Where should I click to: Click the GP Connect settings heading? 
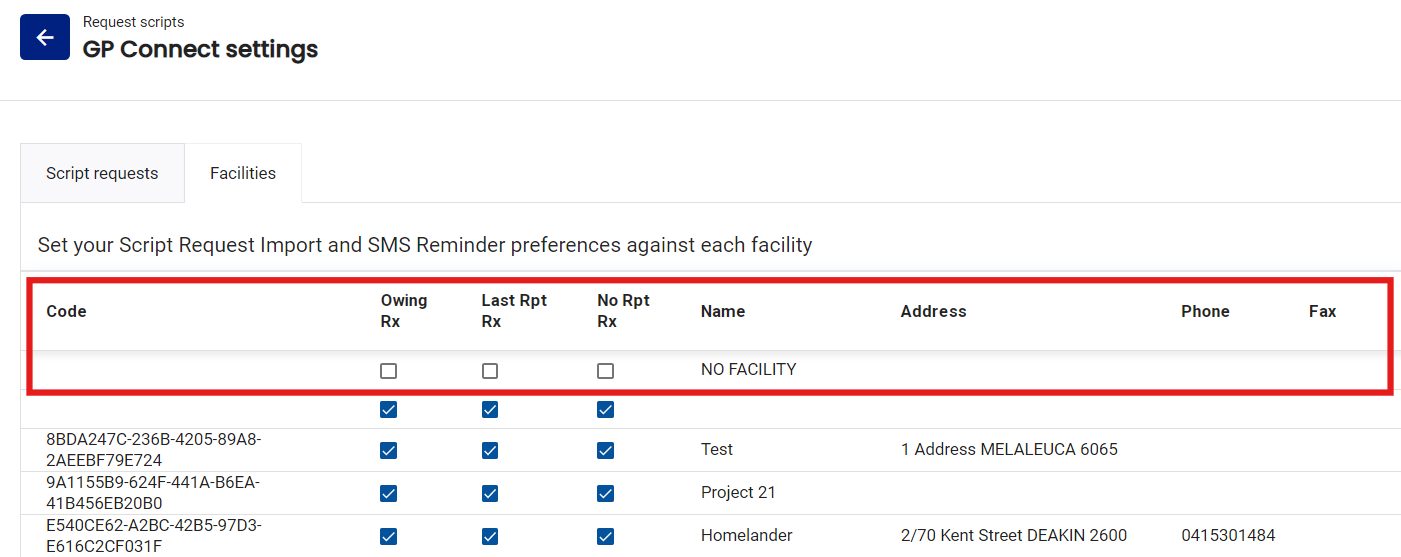coord(200,48)
